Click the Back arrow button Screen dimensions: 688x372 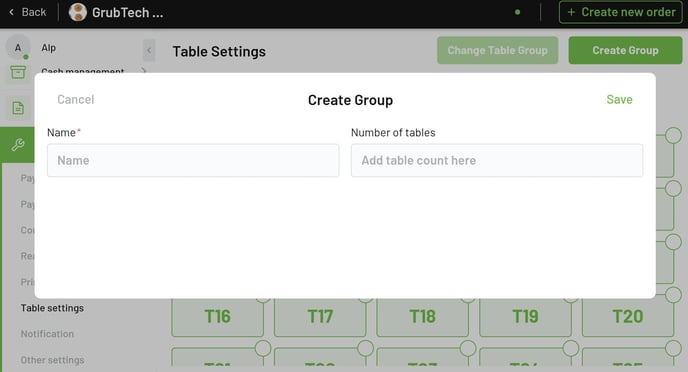pyautogui.click(x=27, y=12)
